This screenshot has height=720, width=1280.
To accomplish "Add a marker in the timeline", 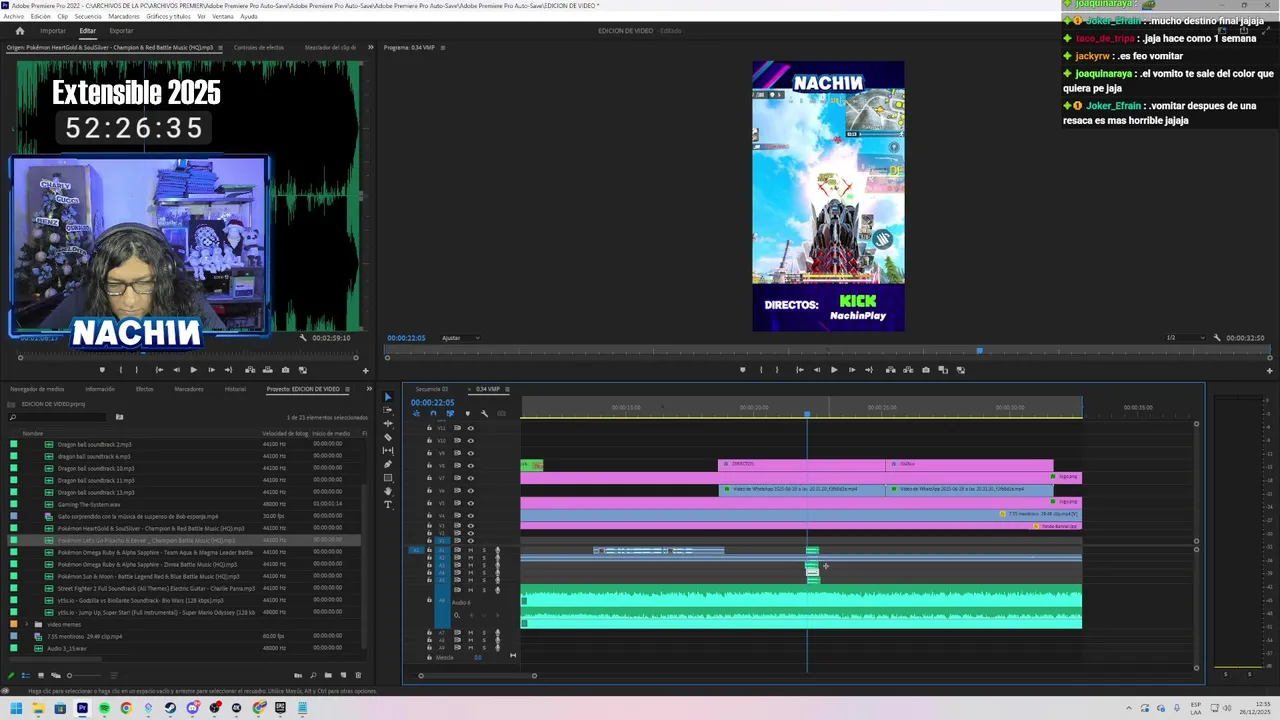I will click(467, 414).
